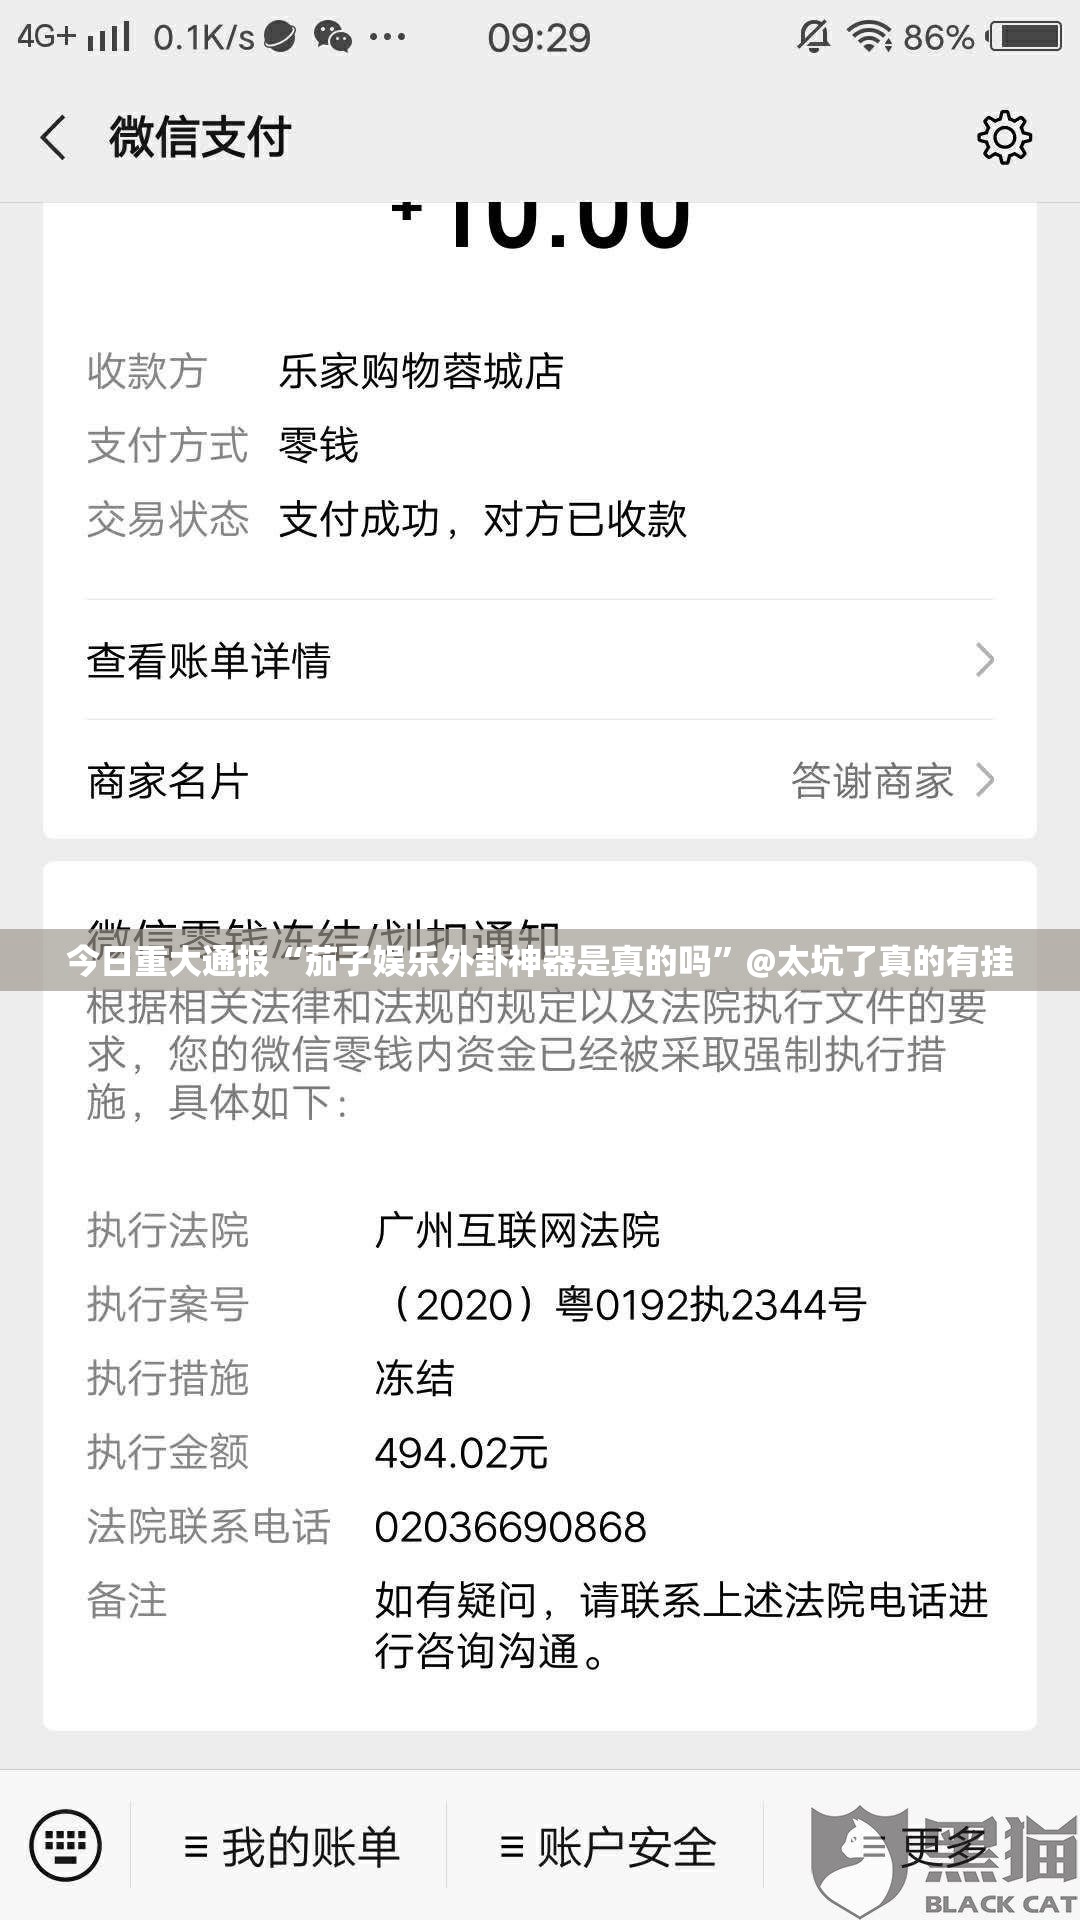This screenshot has width=1080, height=1920.
Task: Open WeChat Pay settings gear
Action: (x=1004, y=137)
